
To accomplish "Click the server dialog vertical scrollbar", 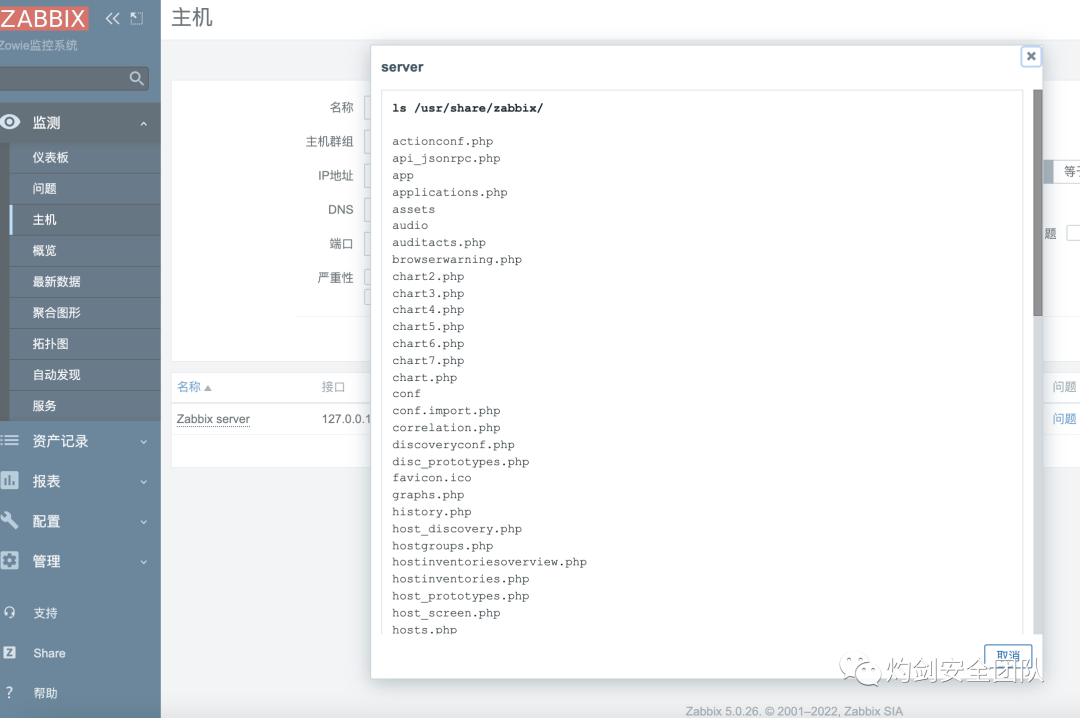I will pos(1038,203).
